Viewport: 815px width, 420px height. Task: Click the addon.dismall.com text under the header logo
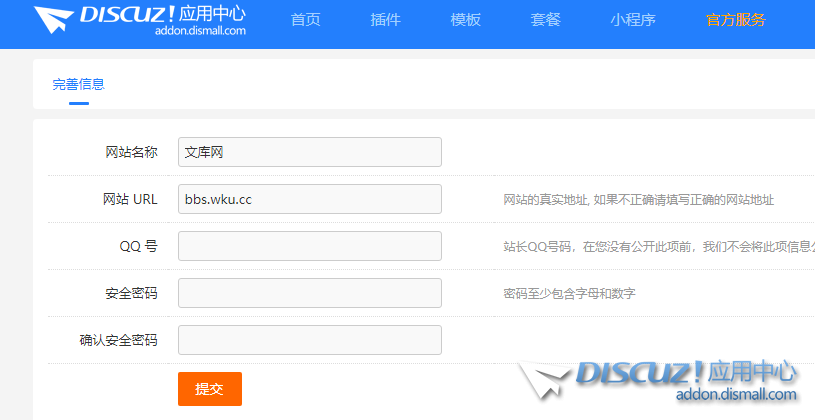coord(200,32)
